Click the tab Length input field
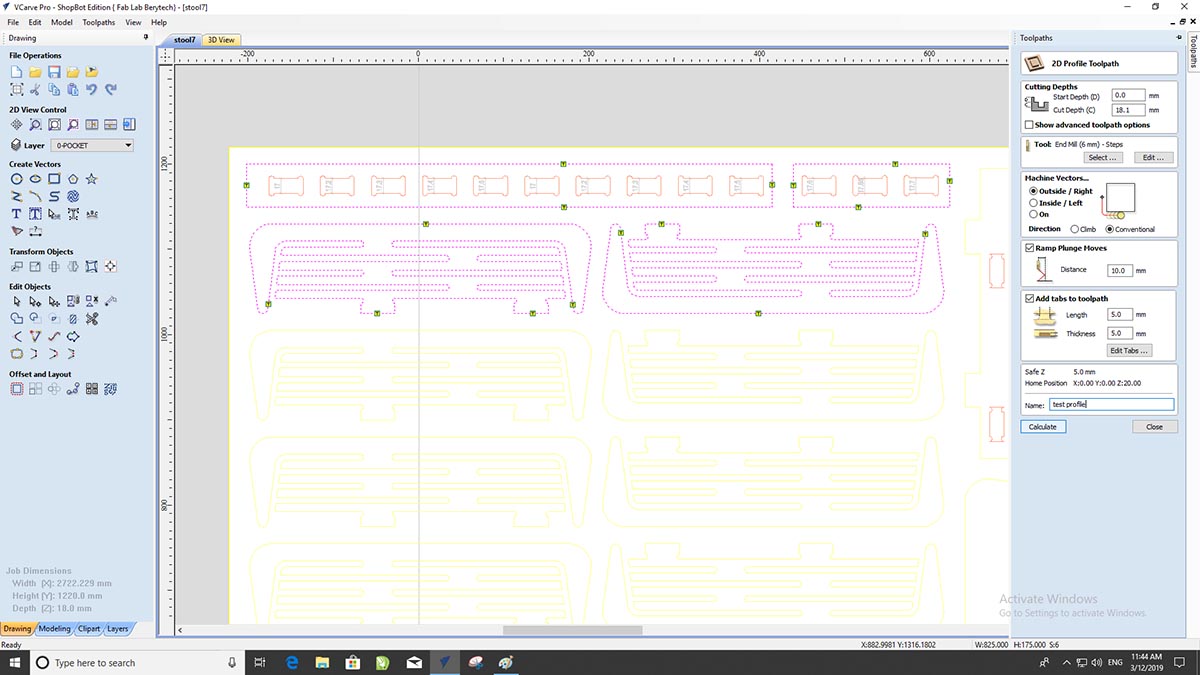Viewport: 1200px width, 675px height. point(1121,315)
